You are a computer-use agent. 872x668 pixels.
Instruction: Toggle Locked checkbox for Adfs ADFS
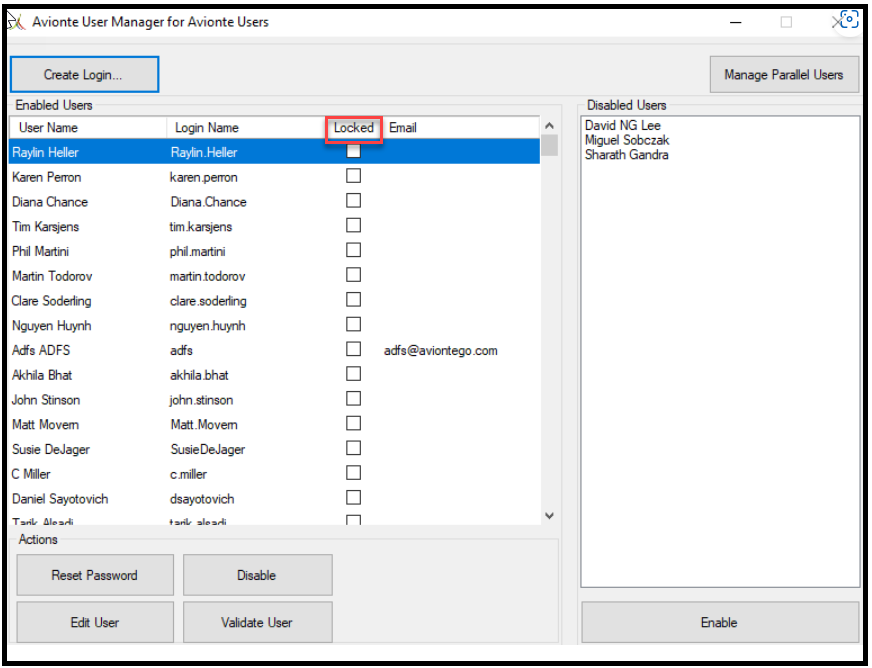tap(354, 349)
